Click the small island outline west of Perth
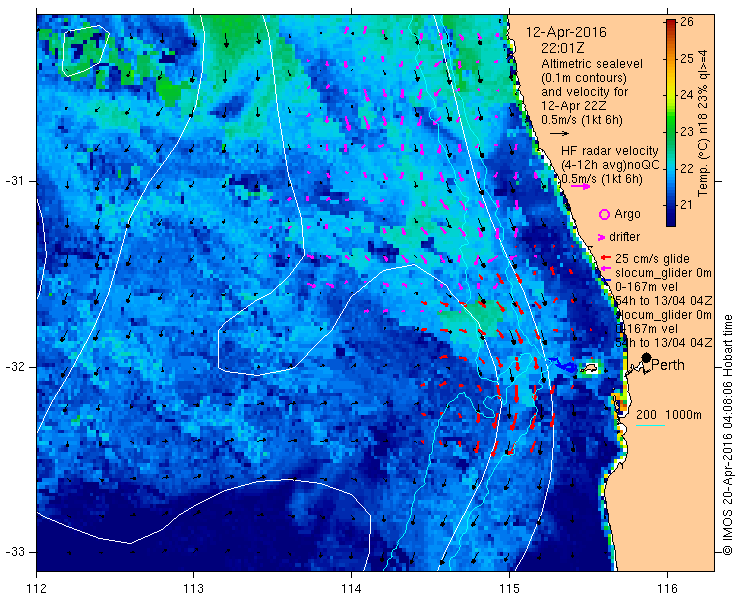The width and height of the screenshot is (740, 600). [589, 368]
